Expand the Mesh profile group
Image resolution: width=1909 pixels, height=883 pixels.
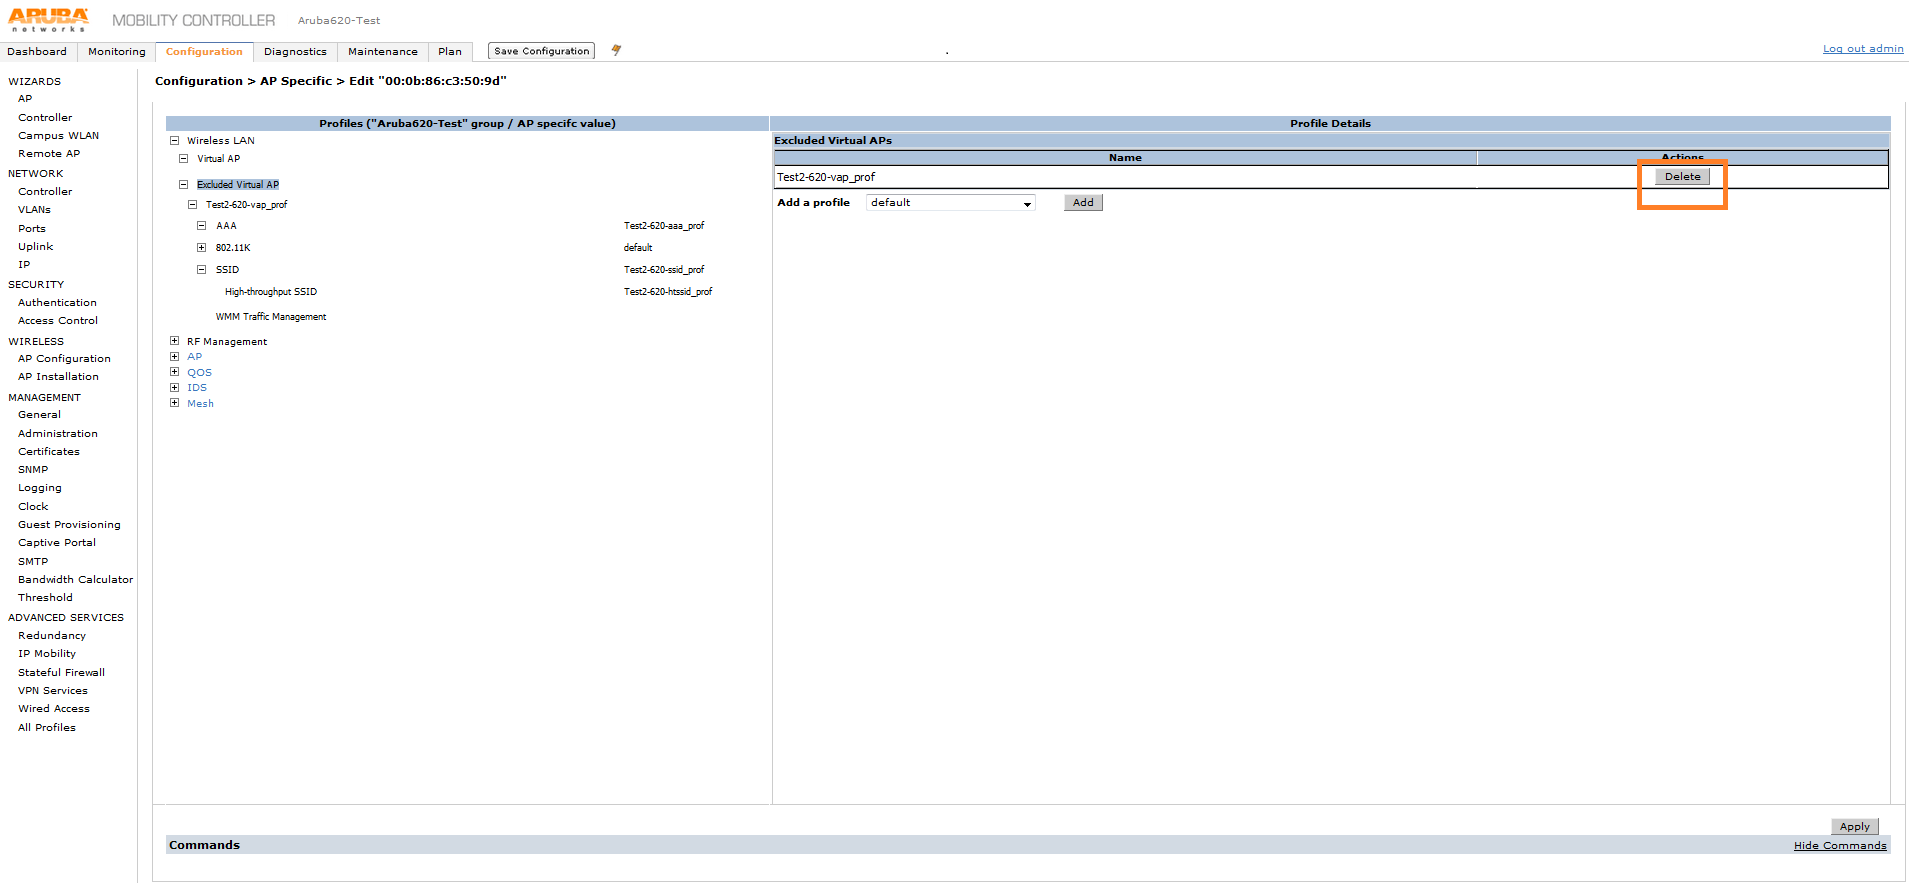coord(174,403)
